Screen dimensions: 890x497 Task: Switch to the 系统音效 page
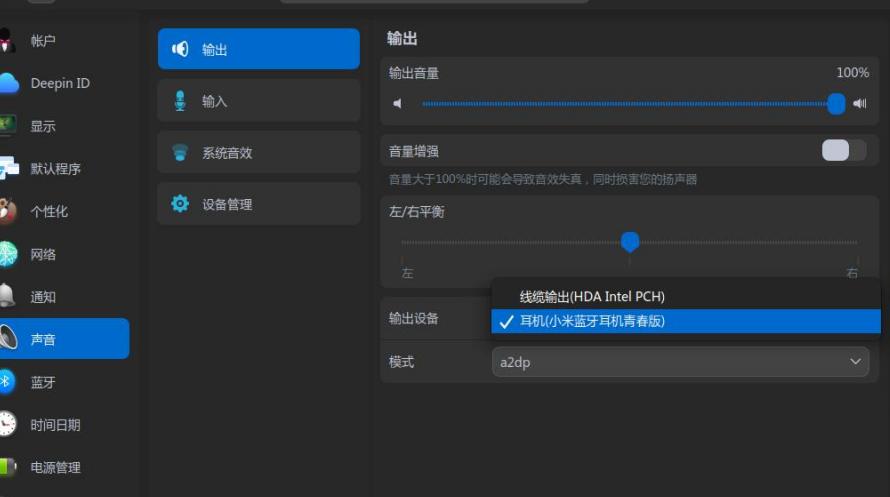259,152
